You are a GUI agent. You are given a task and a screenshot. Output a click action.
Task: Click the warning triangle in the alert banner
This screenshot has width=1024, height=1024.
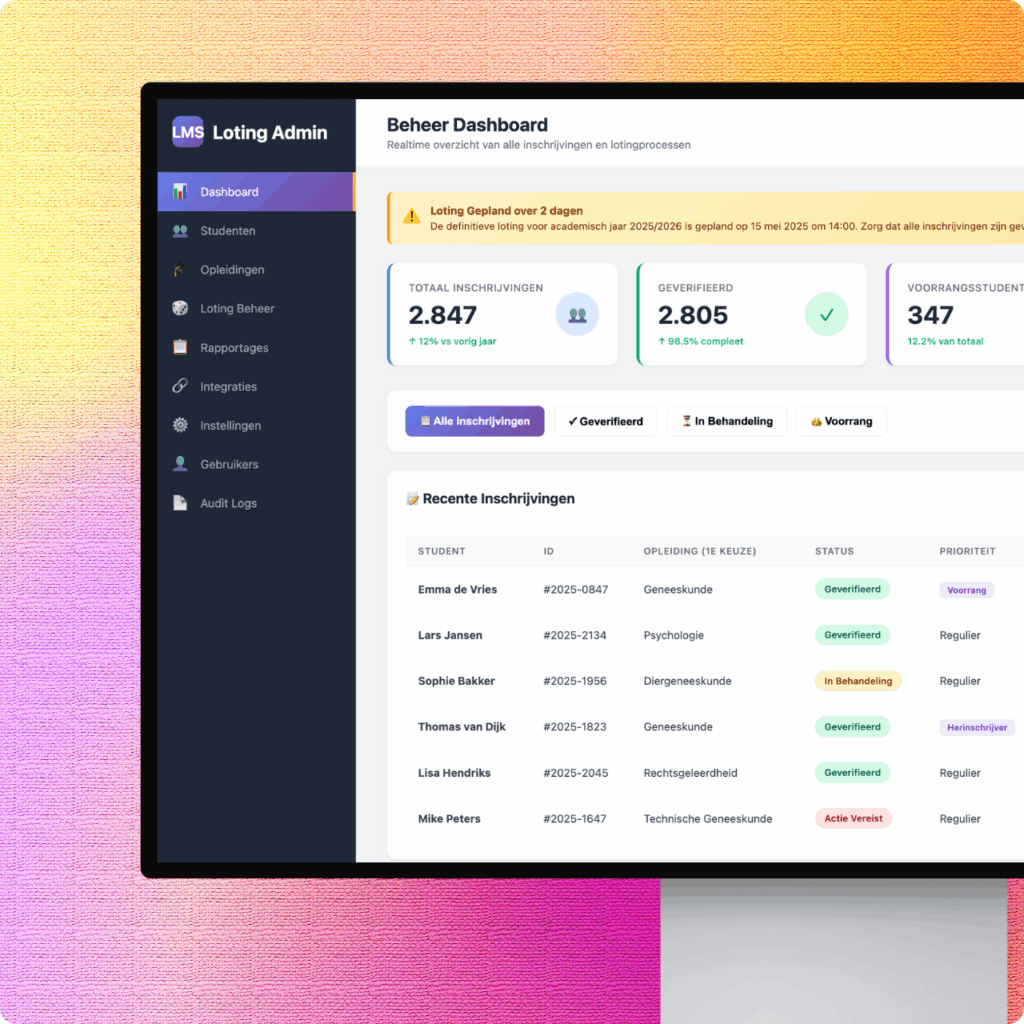(411, 216)
